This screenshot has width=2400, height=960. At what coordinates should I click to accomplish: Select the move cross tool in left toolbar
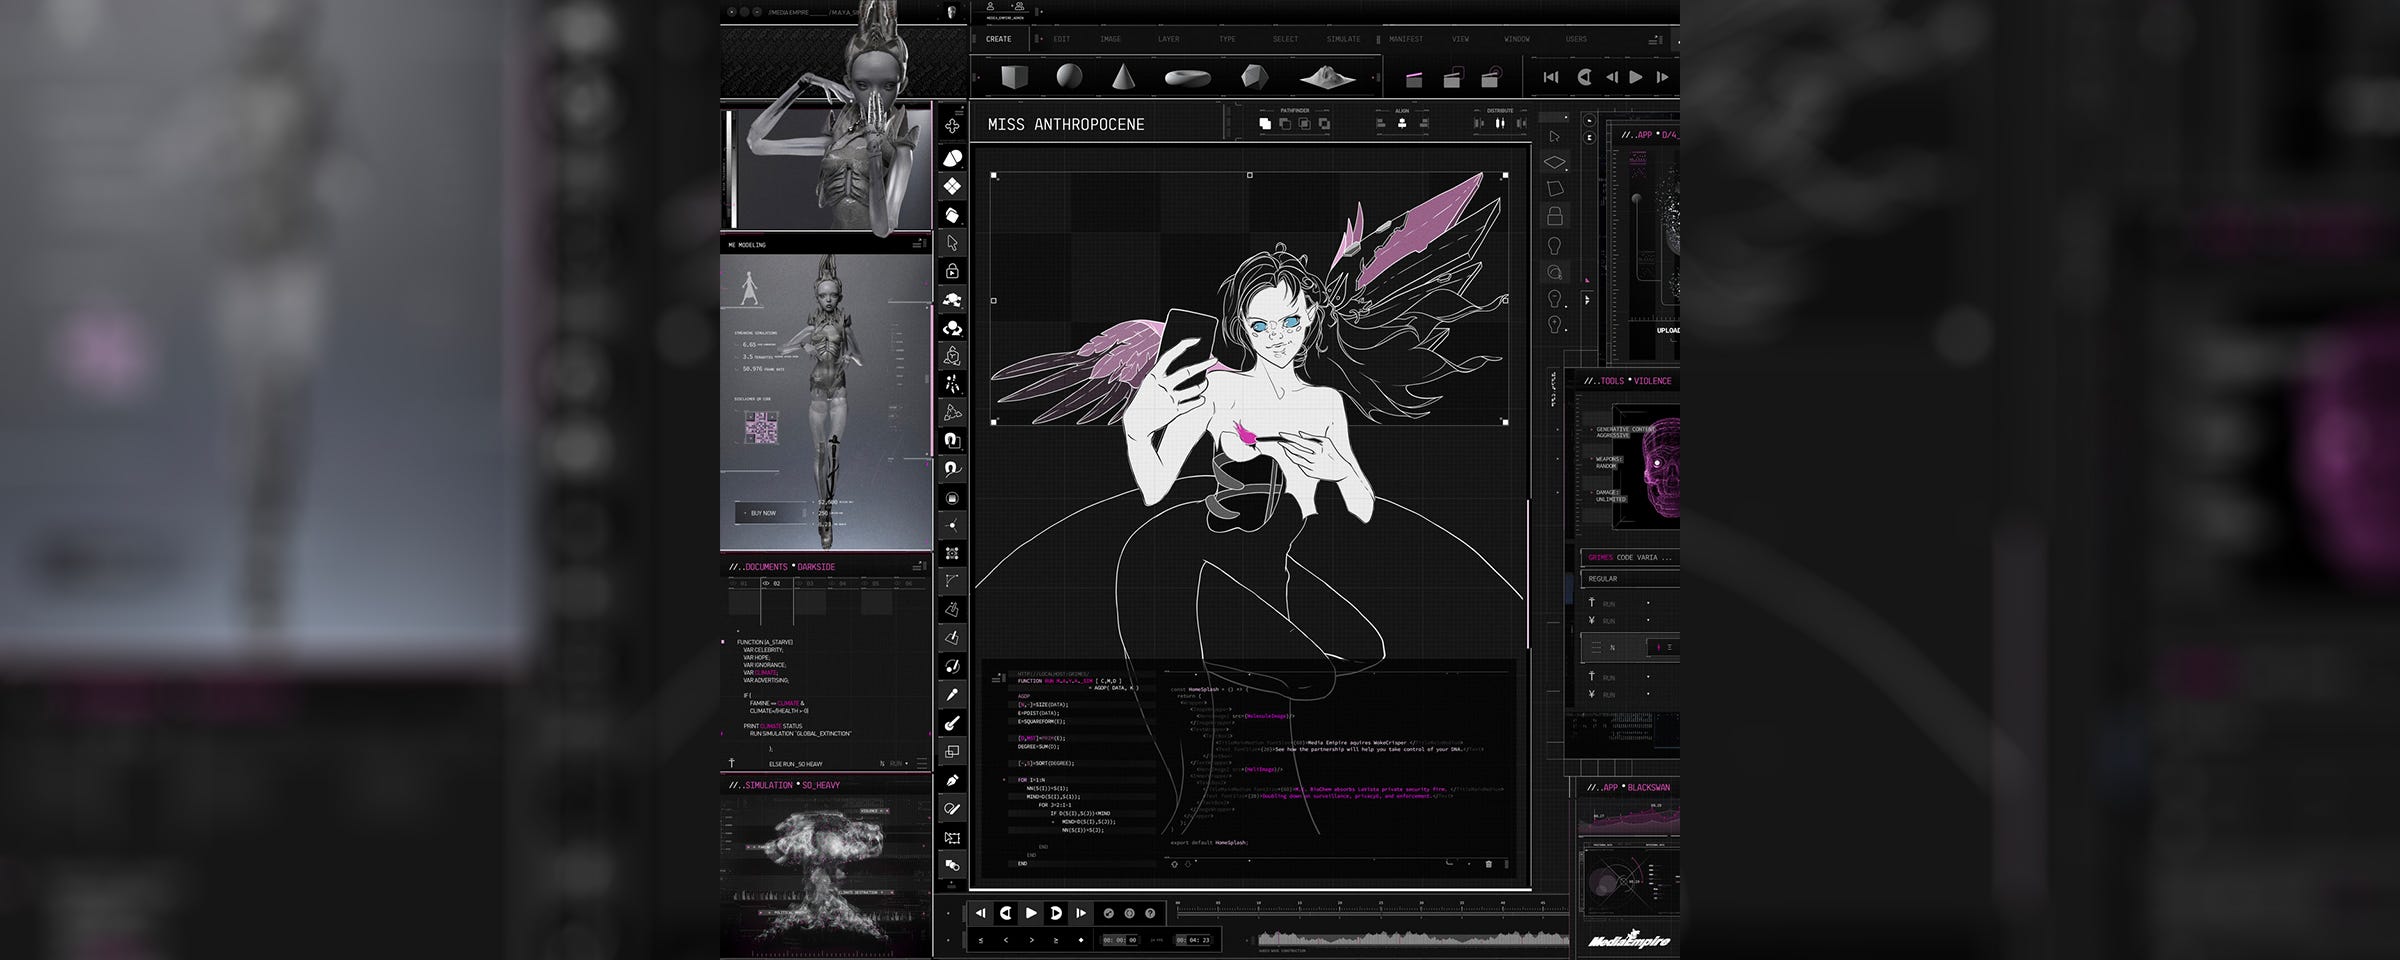(x=952, y=127)
